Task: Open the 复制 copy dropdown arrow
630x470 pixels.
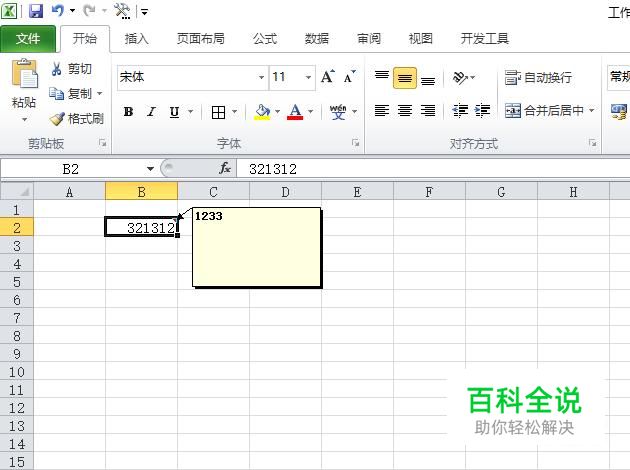Action: click(99, 94)
